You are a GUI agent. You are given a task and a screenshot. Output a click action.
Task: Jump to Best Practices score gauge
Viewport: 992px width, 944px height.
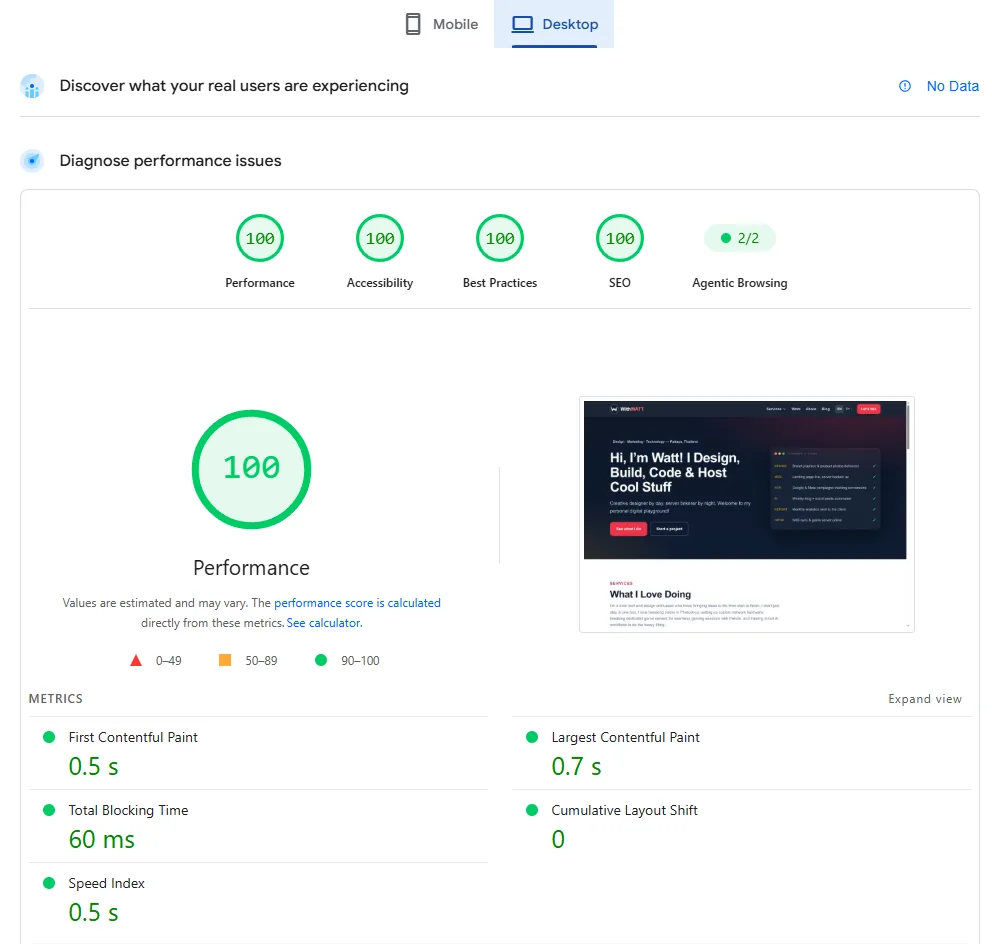click(500, 239)
